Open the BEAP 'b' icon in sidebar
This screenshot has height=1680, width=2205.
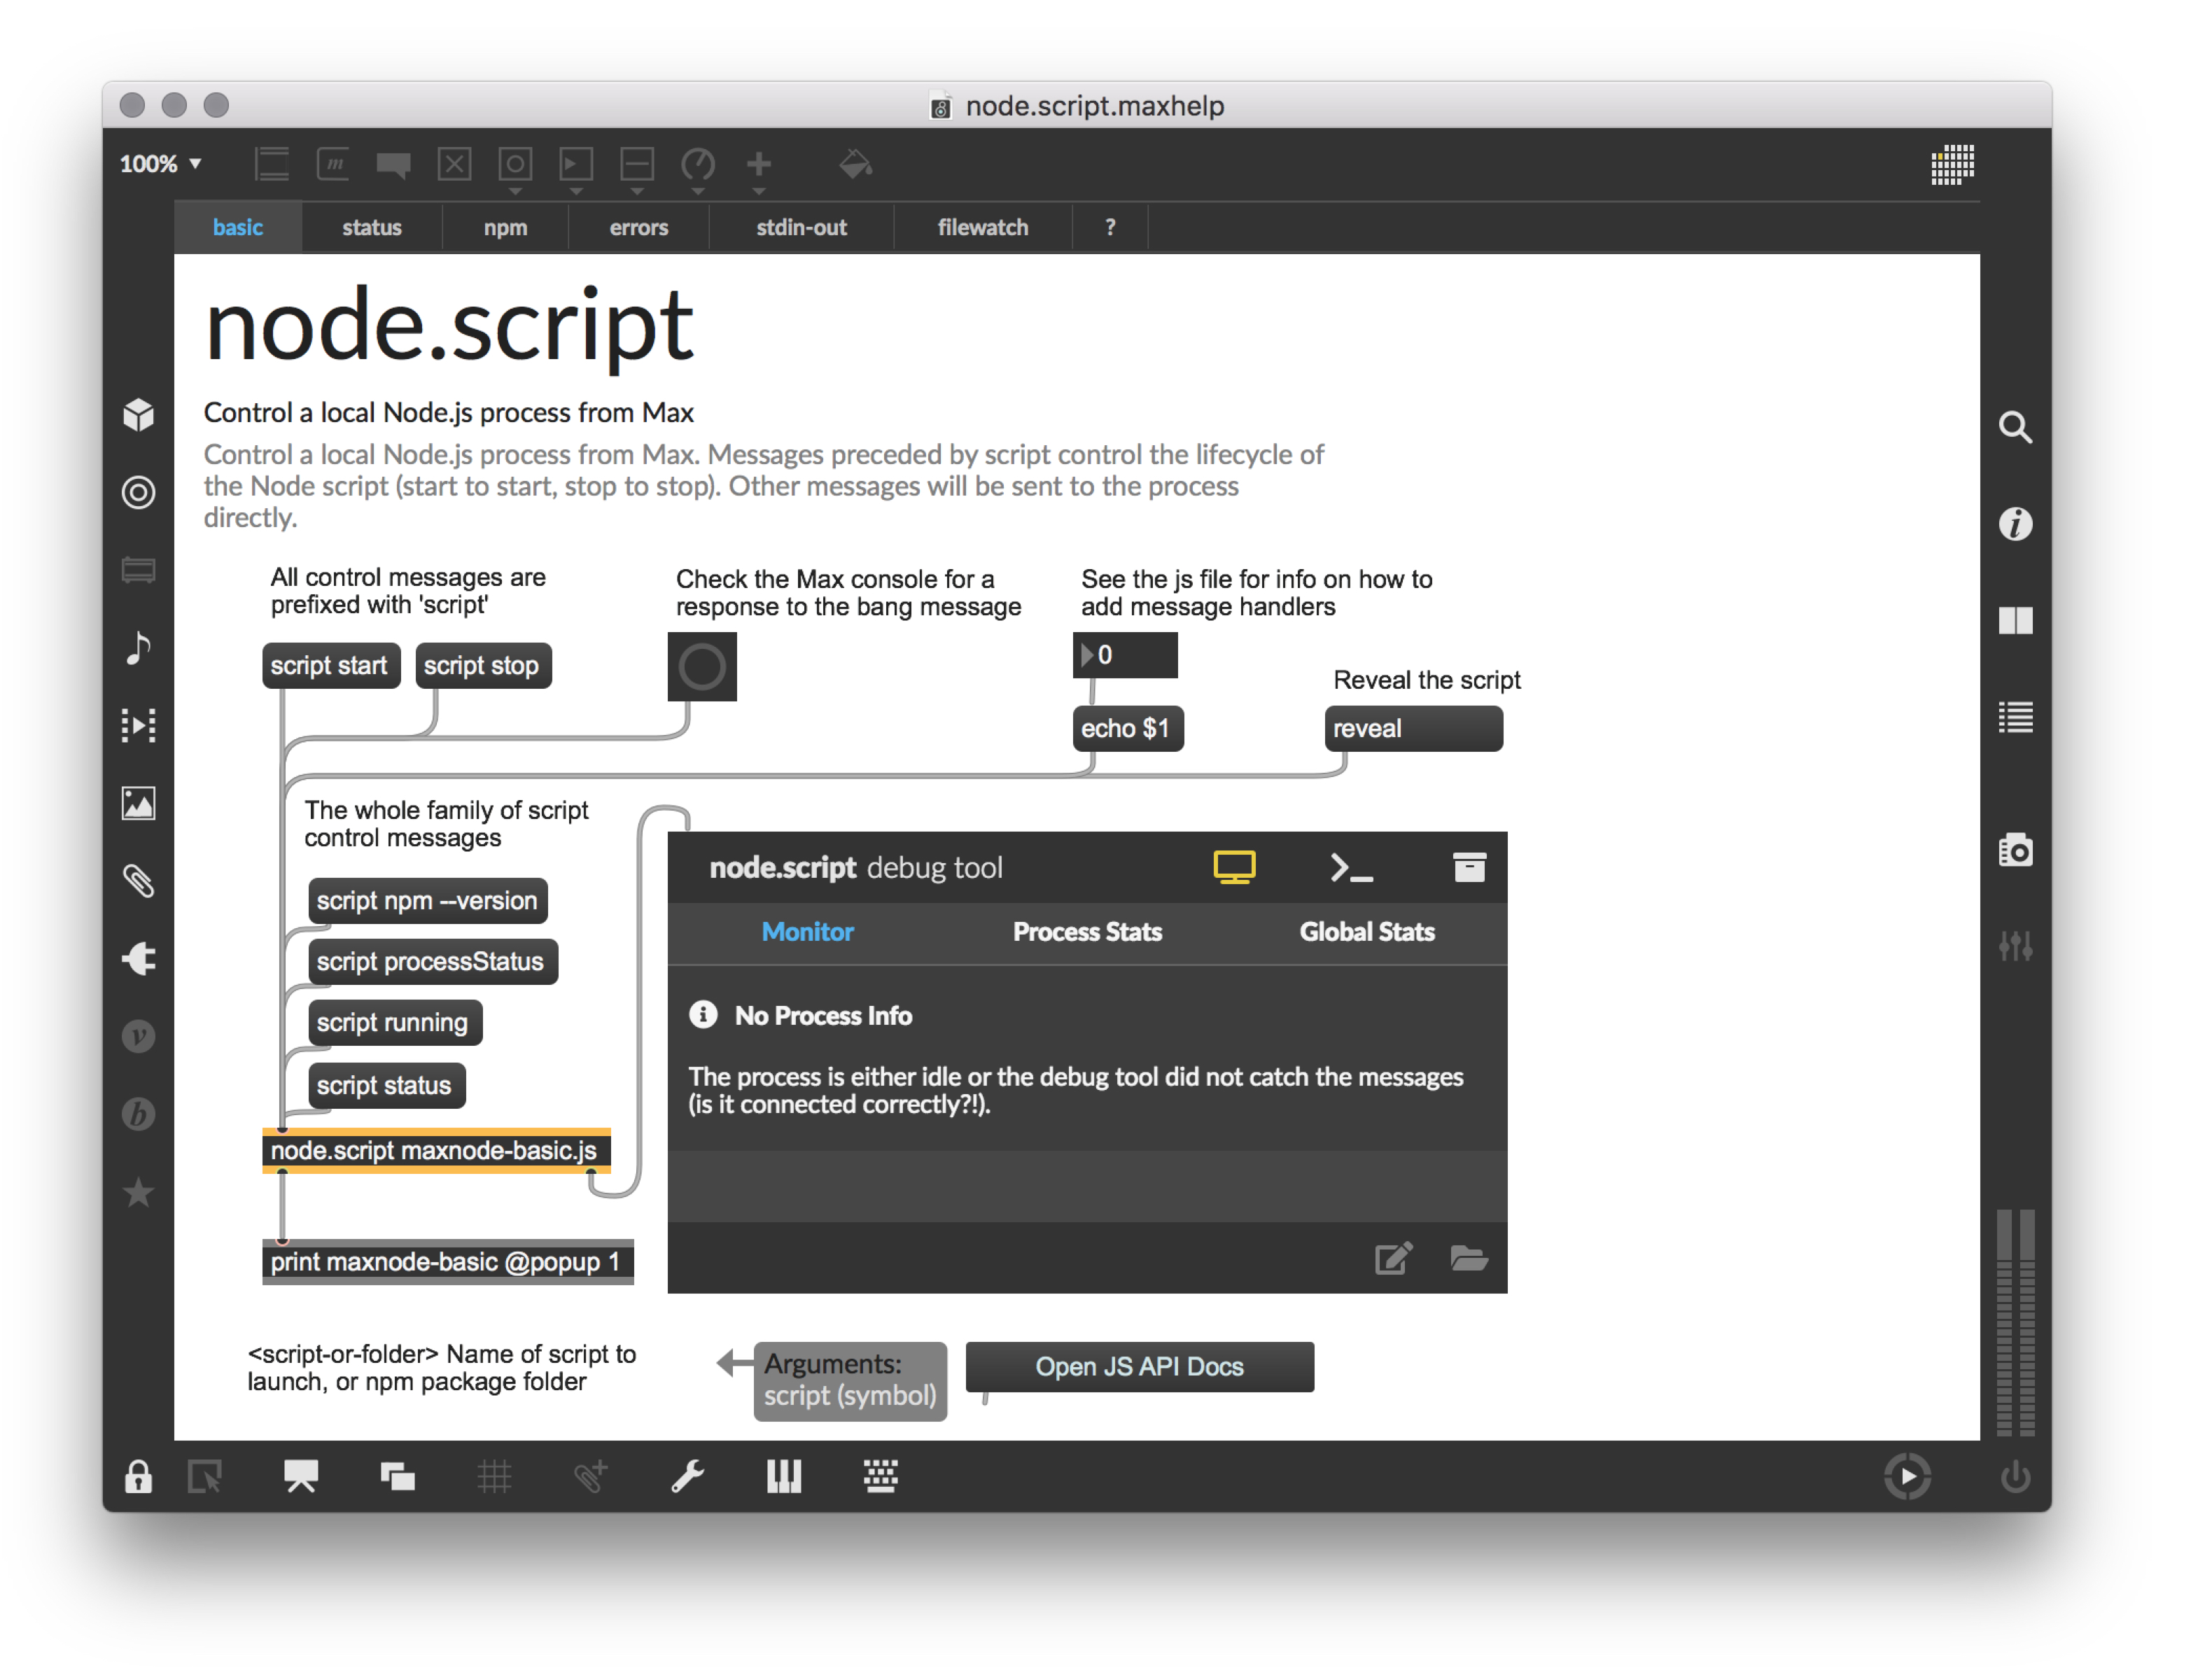coord(139,1114)
